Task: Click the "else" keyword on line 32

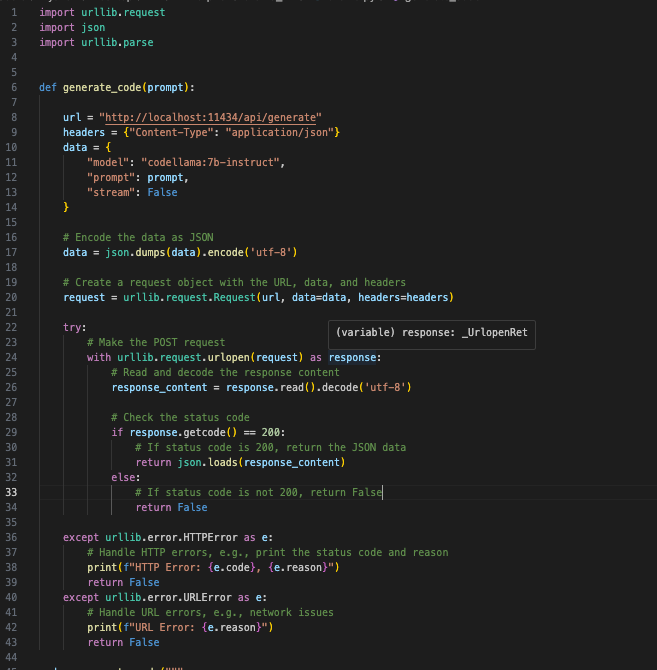Action: coord(123,477)
